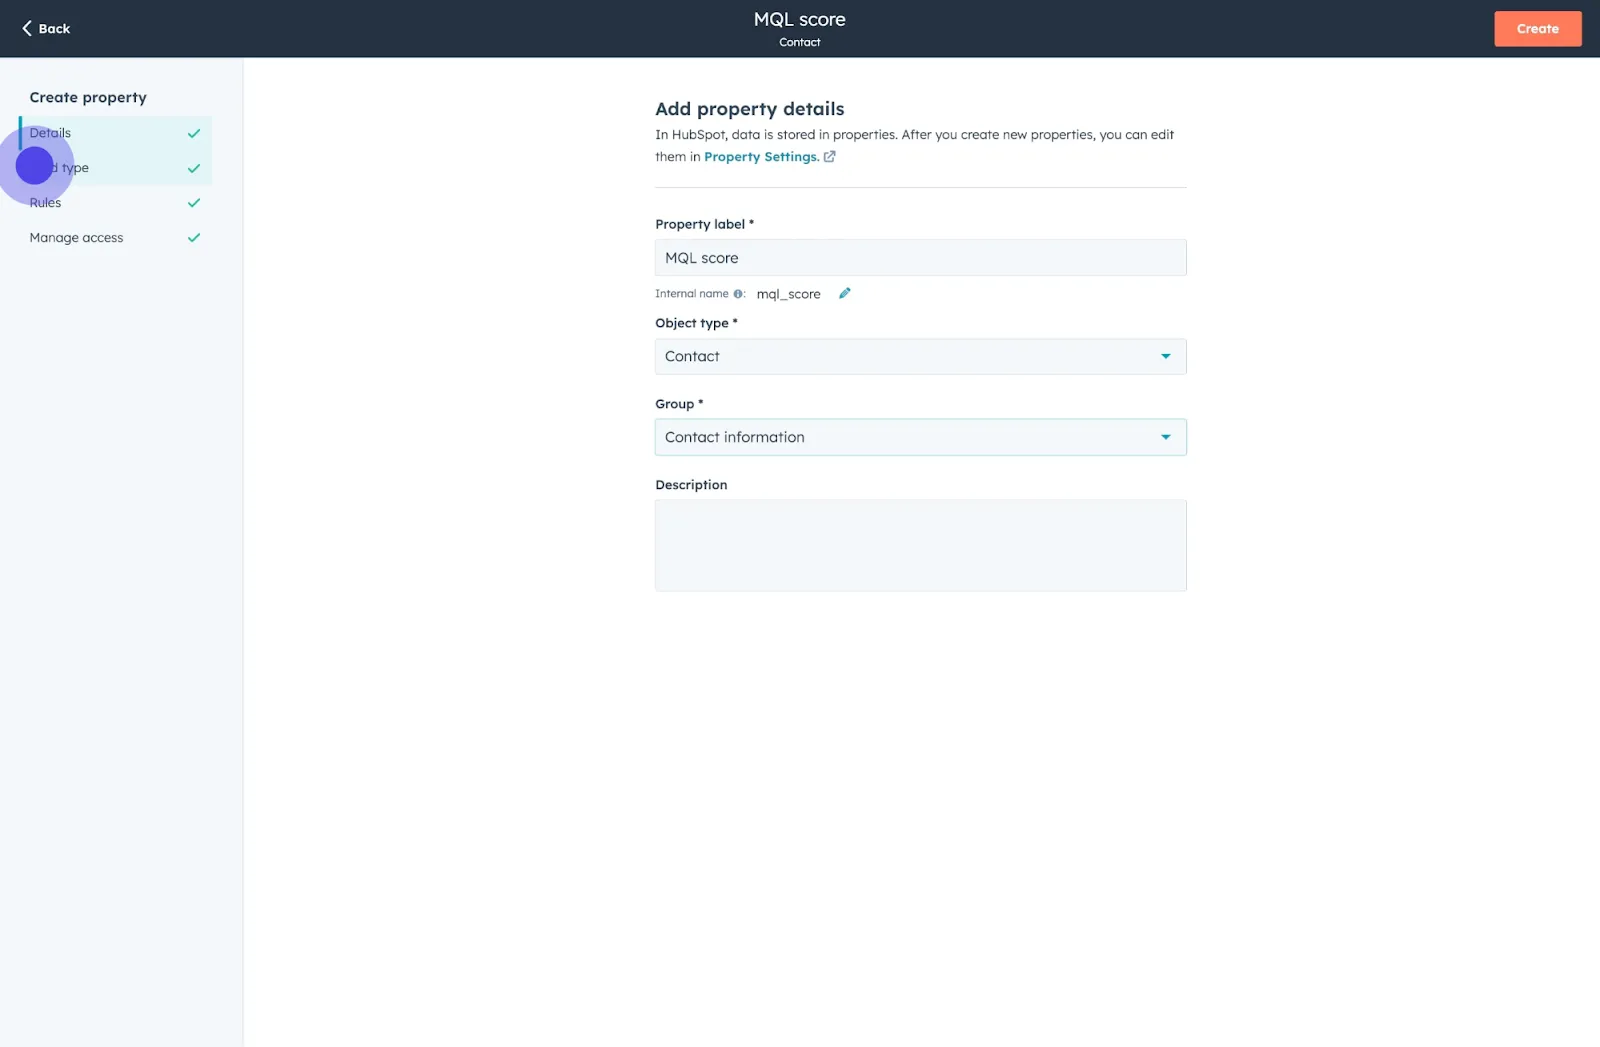This screenshot has height=1047, width=1600.
Task: Click the checkmark beside Manage access step
Action: 194,238
